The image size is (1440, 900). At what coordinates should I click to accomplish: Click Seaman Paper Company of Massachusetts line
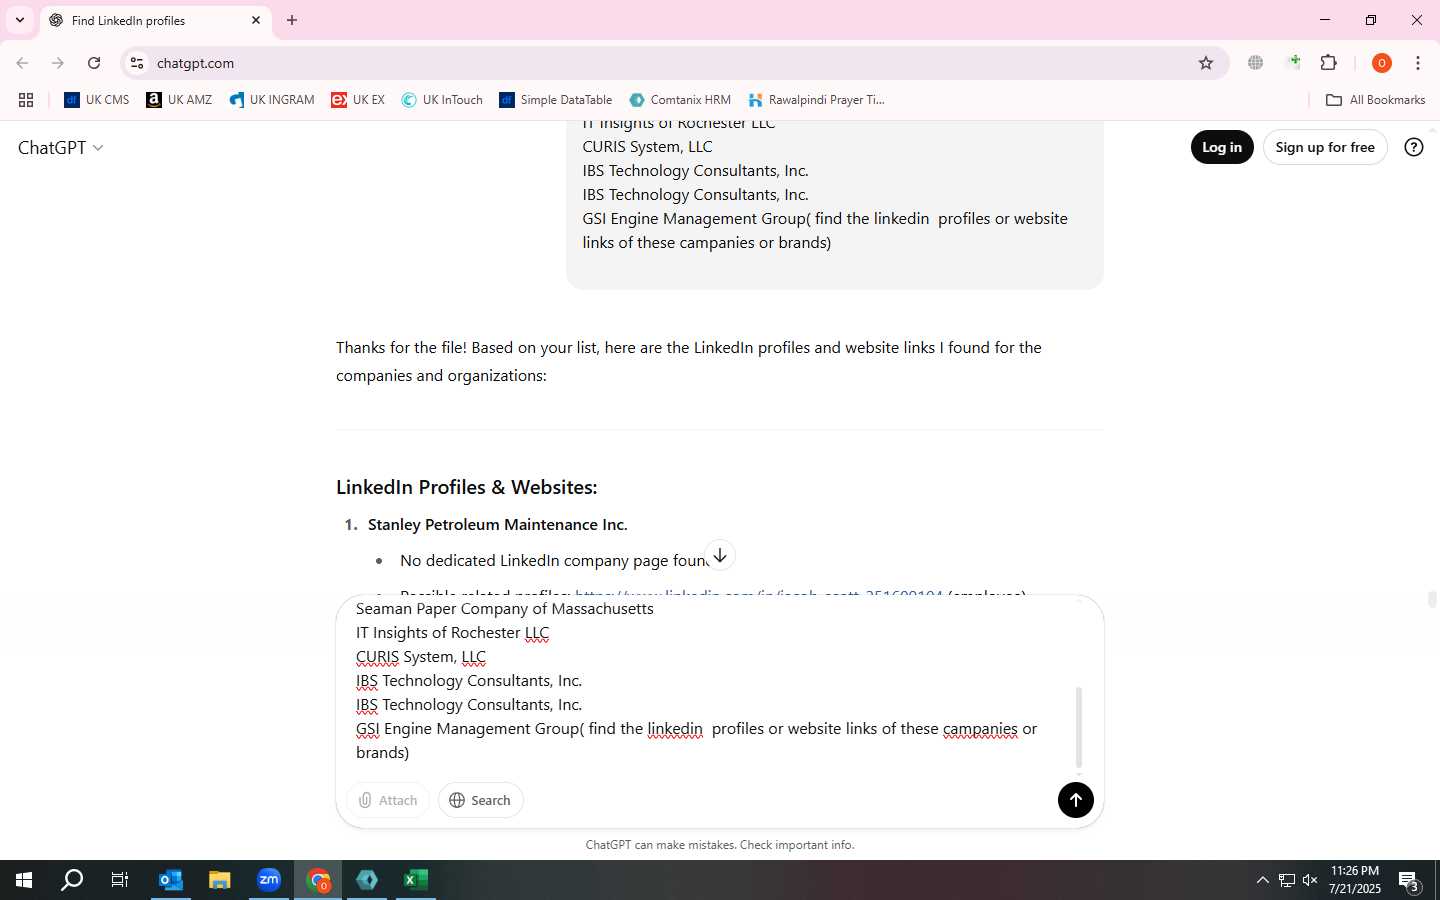tap(505, 609)
